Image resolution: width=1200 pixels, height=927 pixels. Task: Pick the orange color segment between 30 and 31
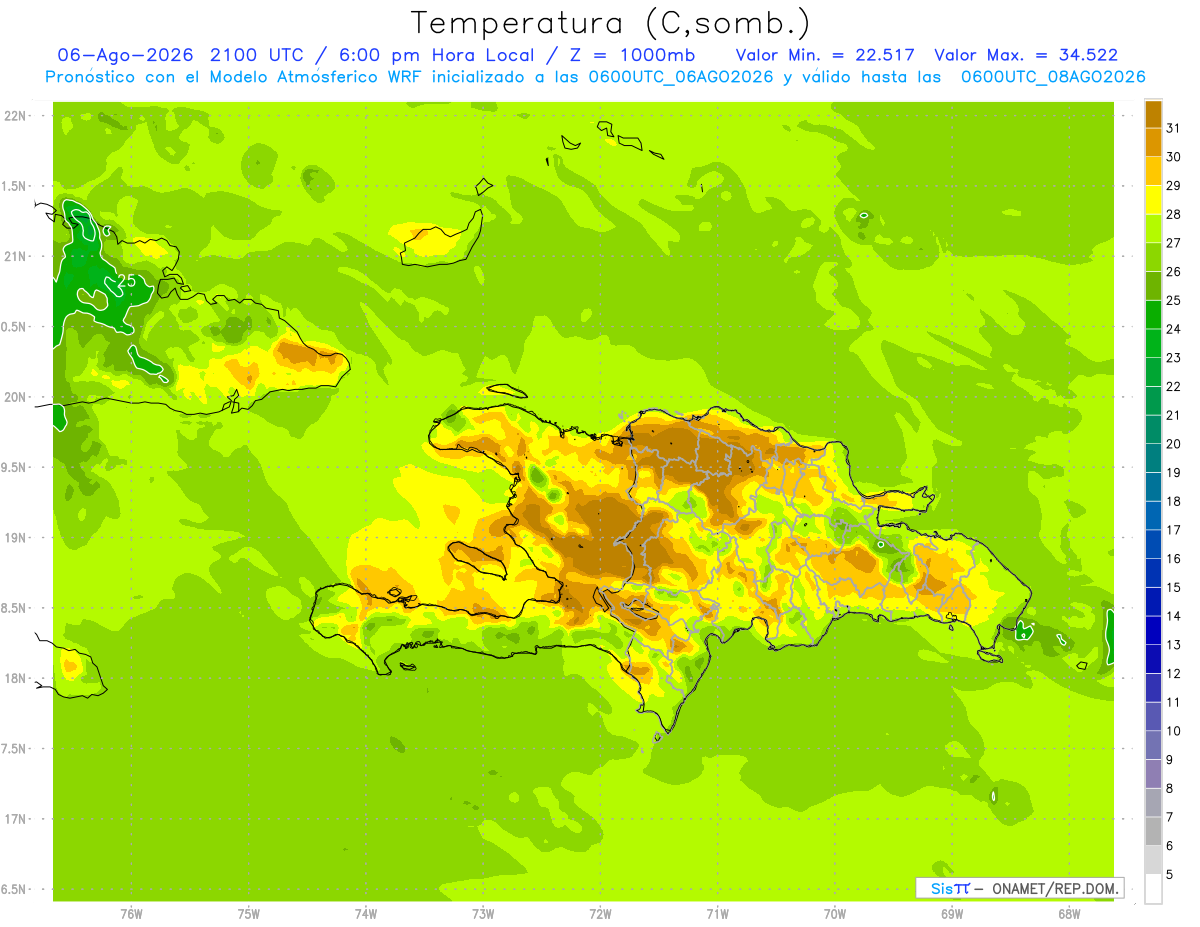click(x=1153, y=142)
